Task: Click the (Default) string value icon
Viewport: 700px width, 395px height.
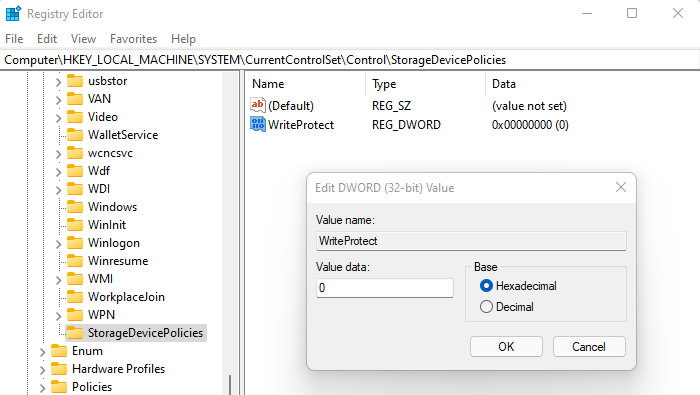Action: tap(258, 105)
